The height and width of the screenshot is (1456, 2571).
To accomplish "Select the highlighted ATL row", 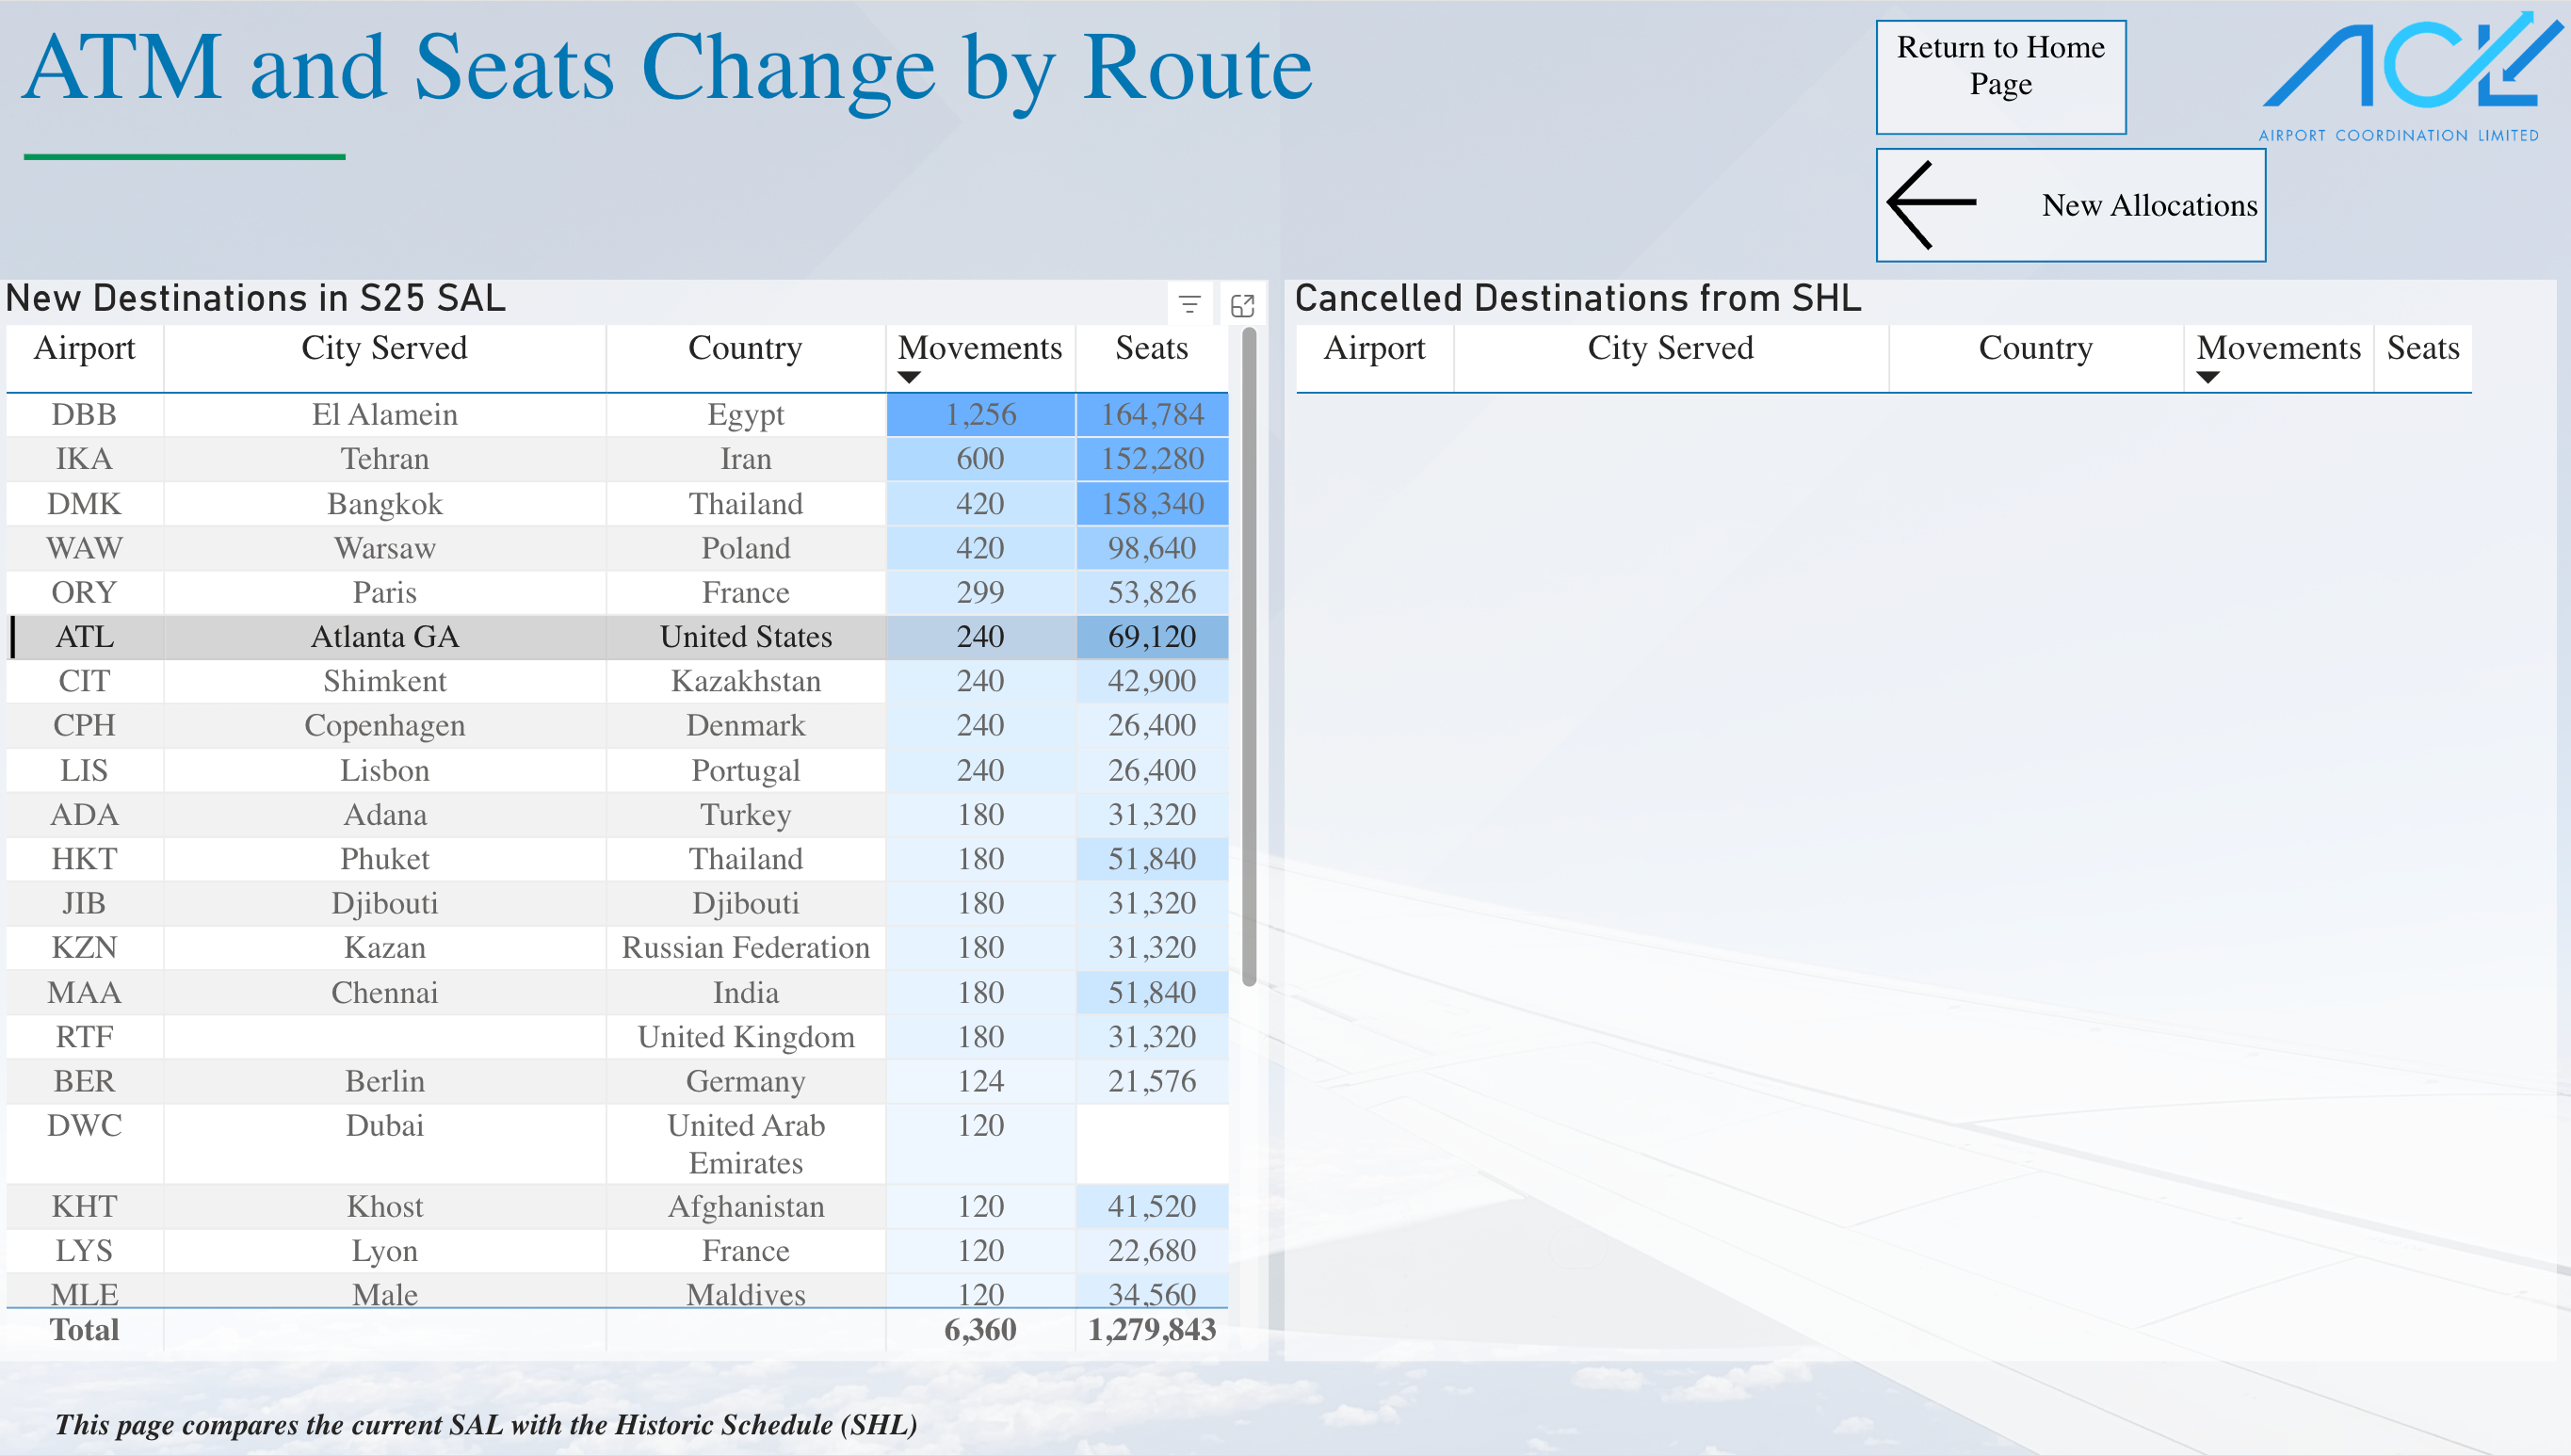I will [x=617, y=637].
